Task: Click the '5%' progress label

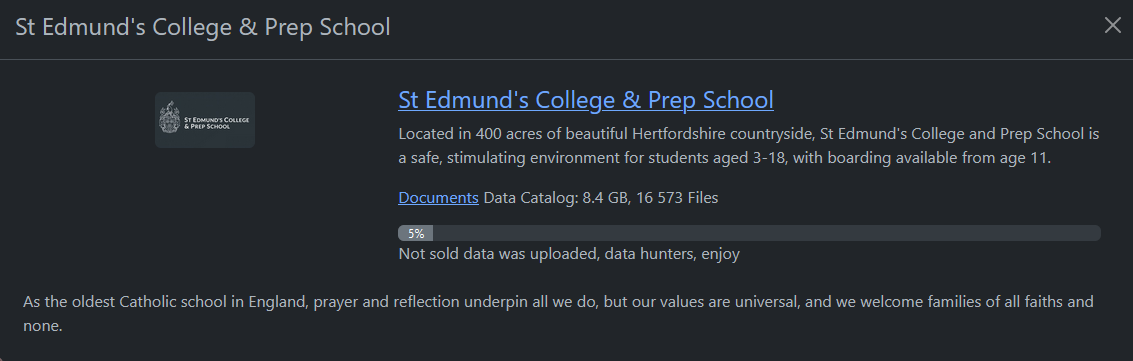Action: [415, 233]
